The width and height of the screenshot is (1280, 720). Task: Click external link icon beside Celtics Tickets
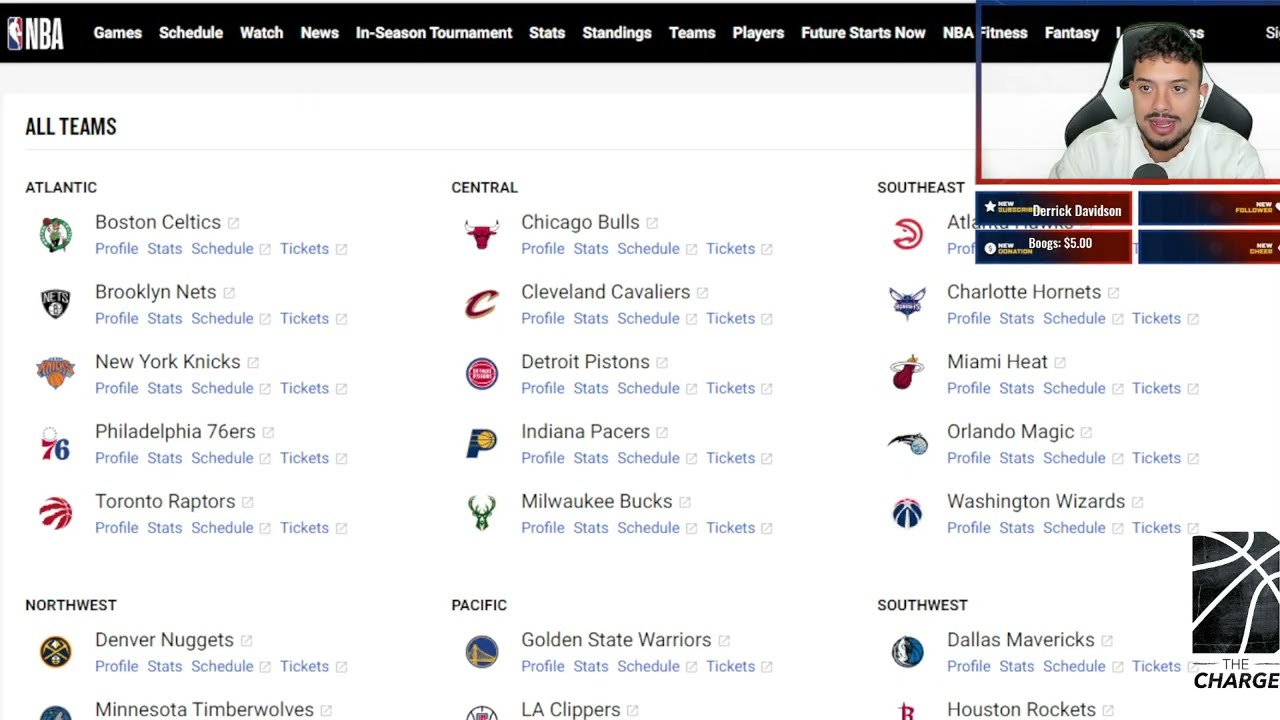tap(341, 249)
